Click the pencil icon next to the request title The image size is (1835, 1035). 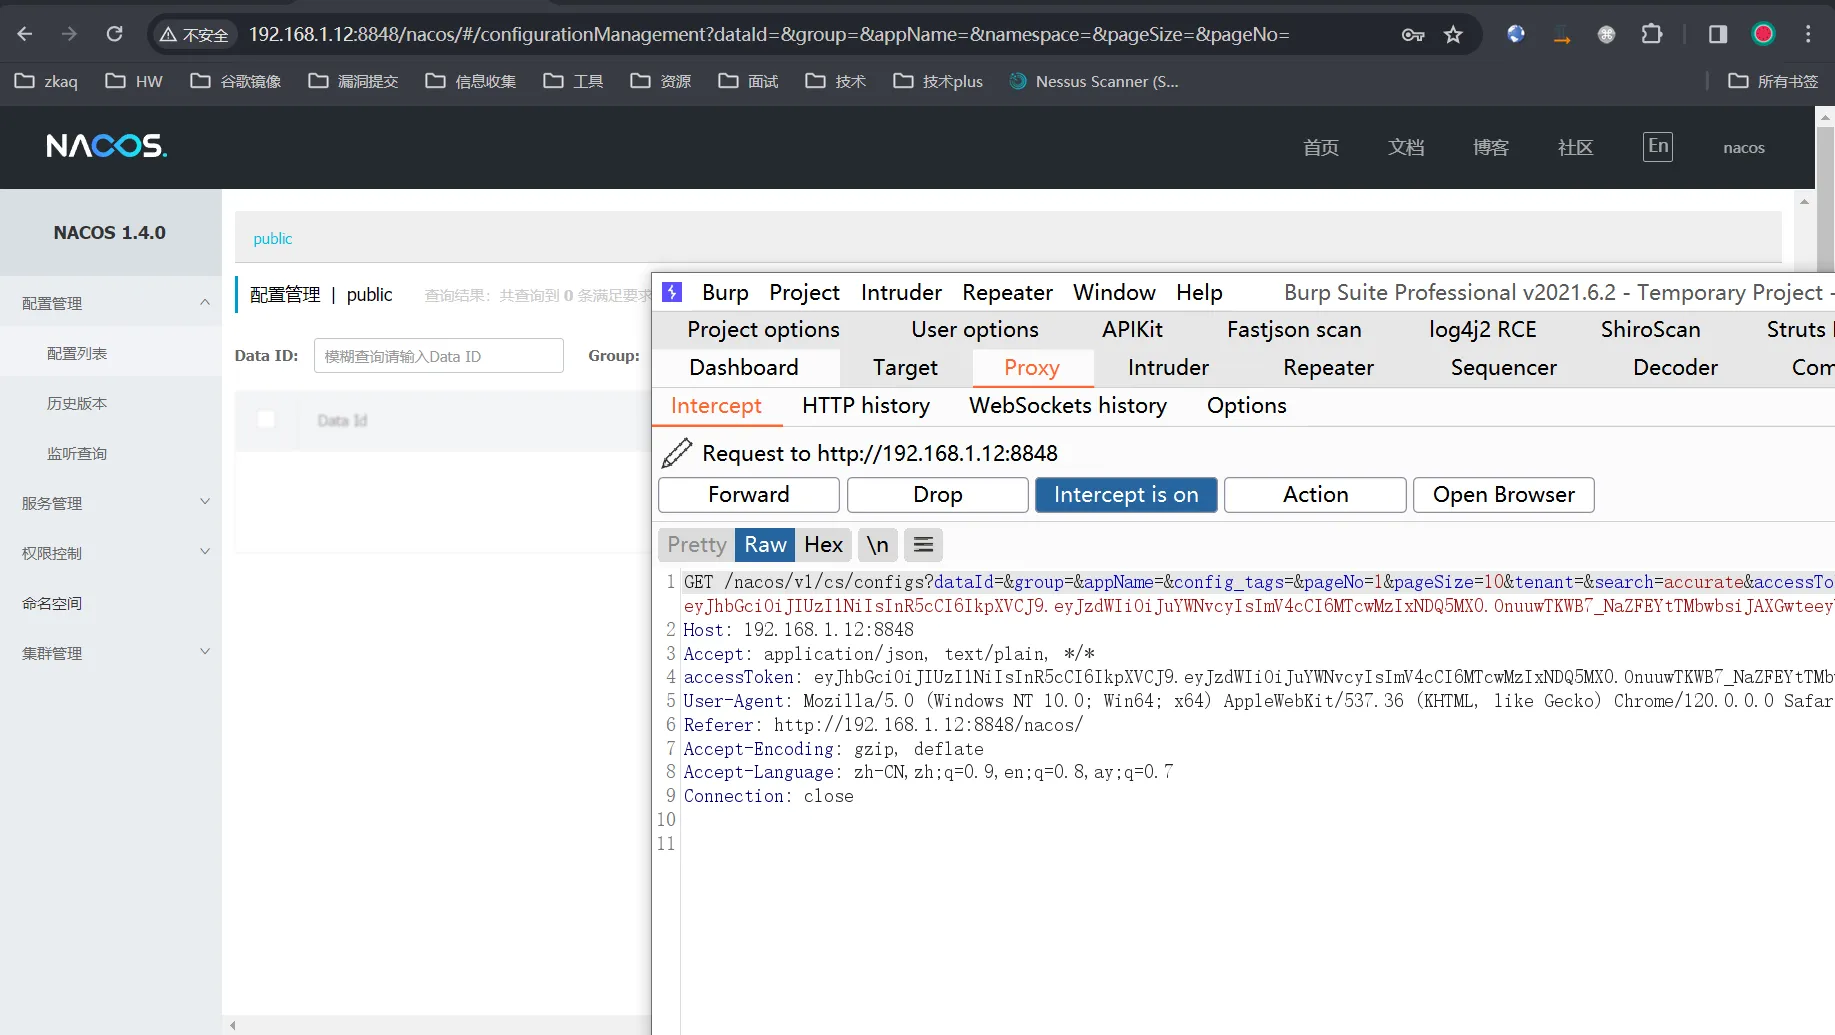pos(675,452)
